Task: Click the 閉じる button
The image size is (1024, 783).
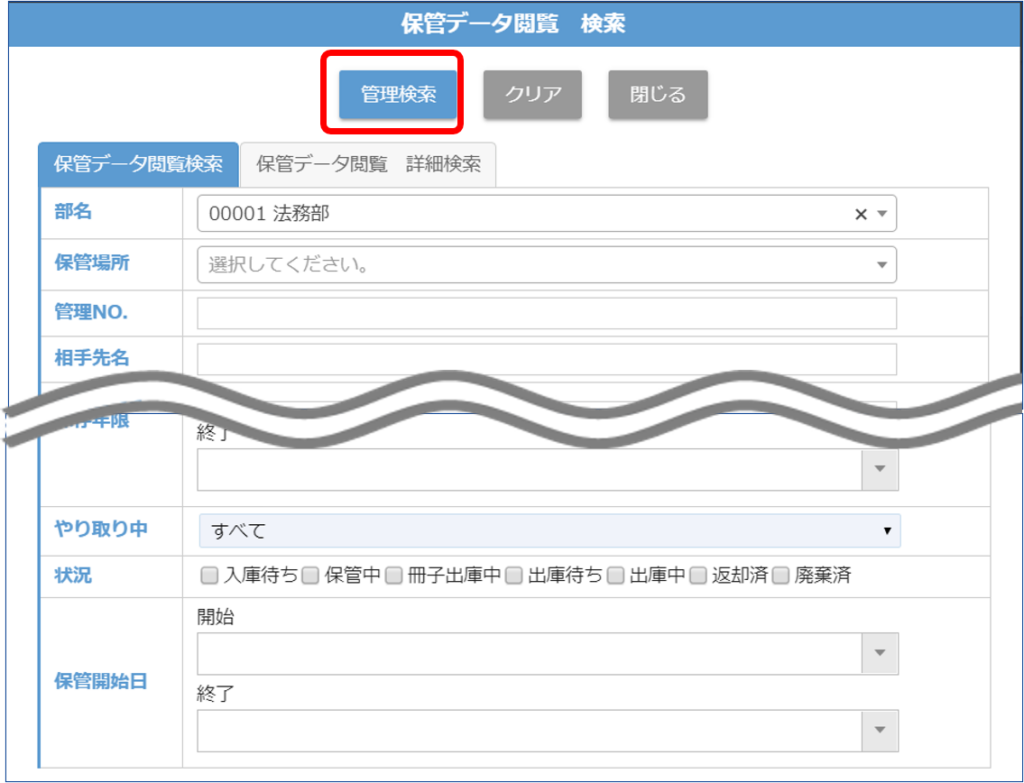Action: (x=658, y=95)
